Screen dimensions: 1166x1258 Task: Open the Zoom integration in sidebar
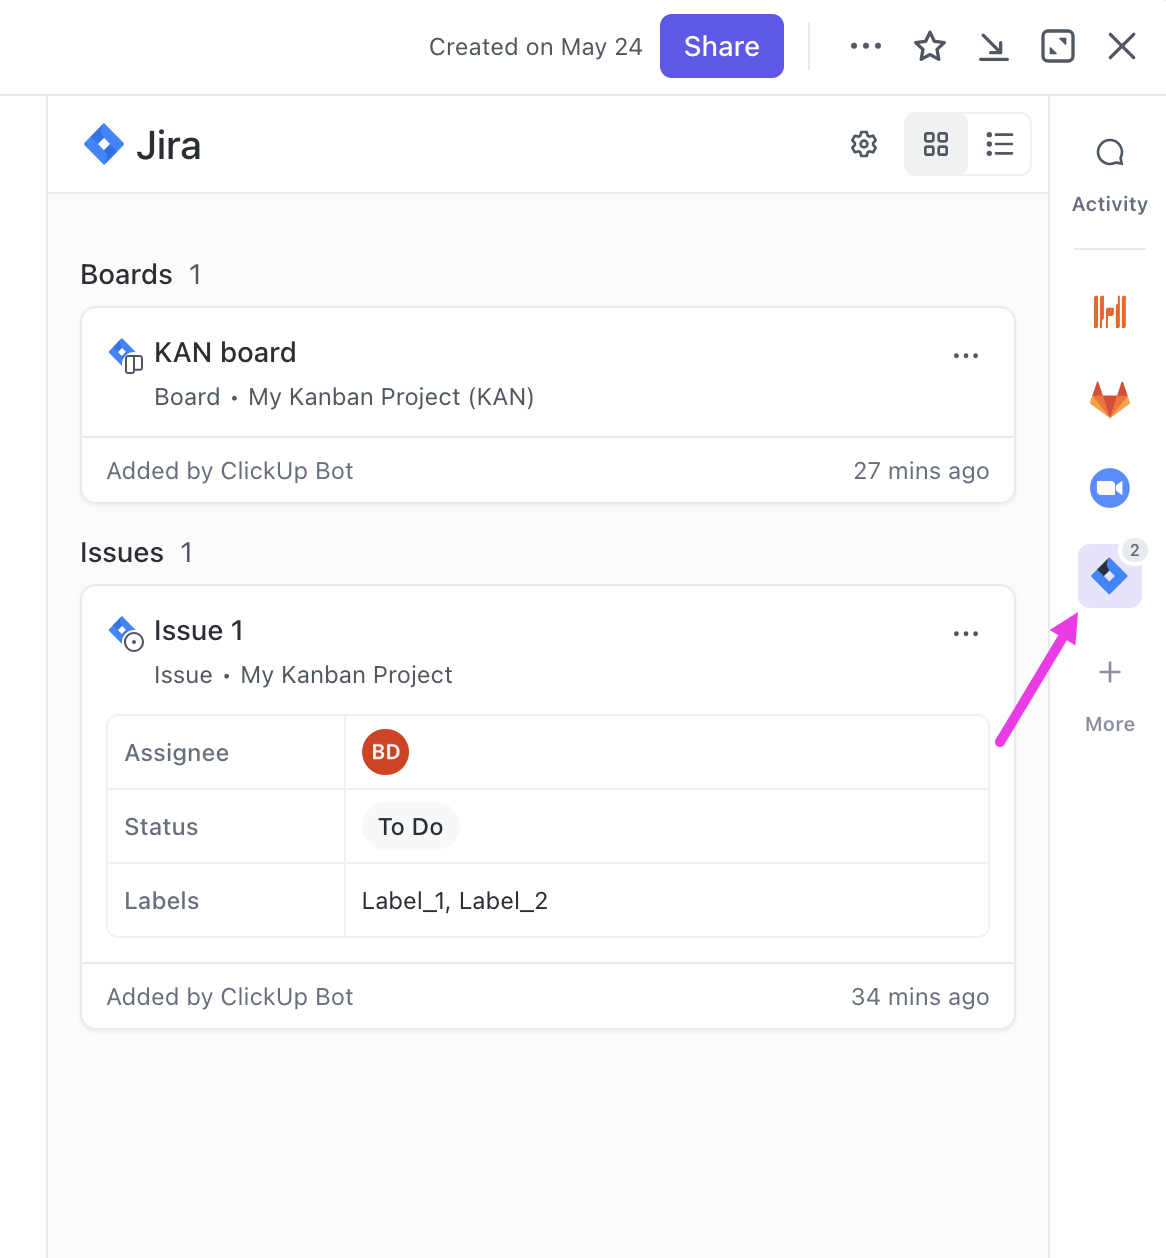(1109, 488)
